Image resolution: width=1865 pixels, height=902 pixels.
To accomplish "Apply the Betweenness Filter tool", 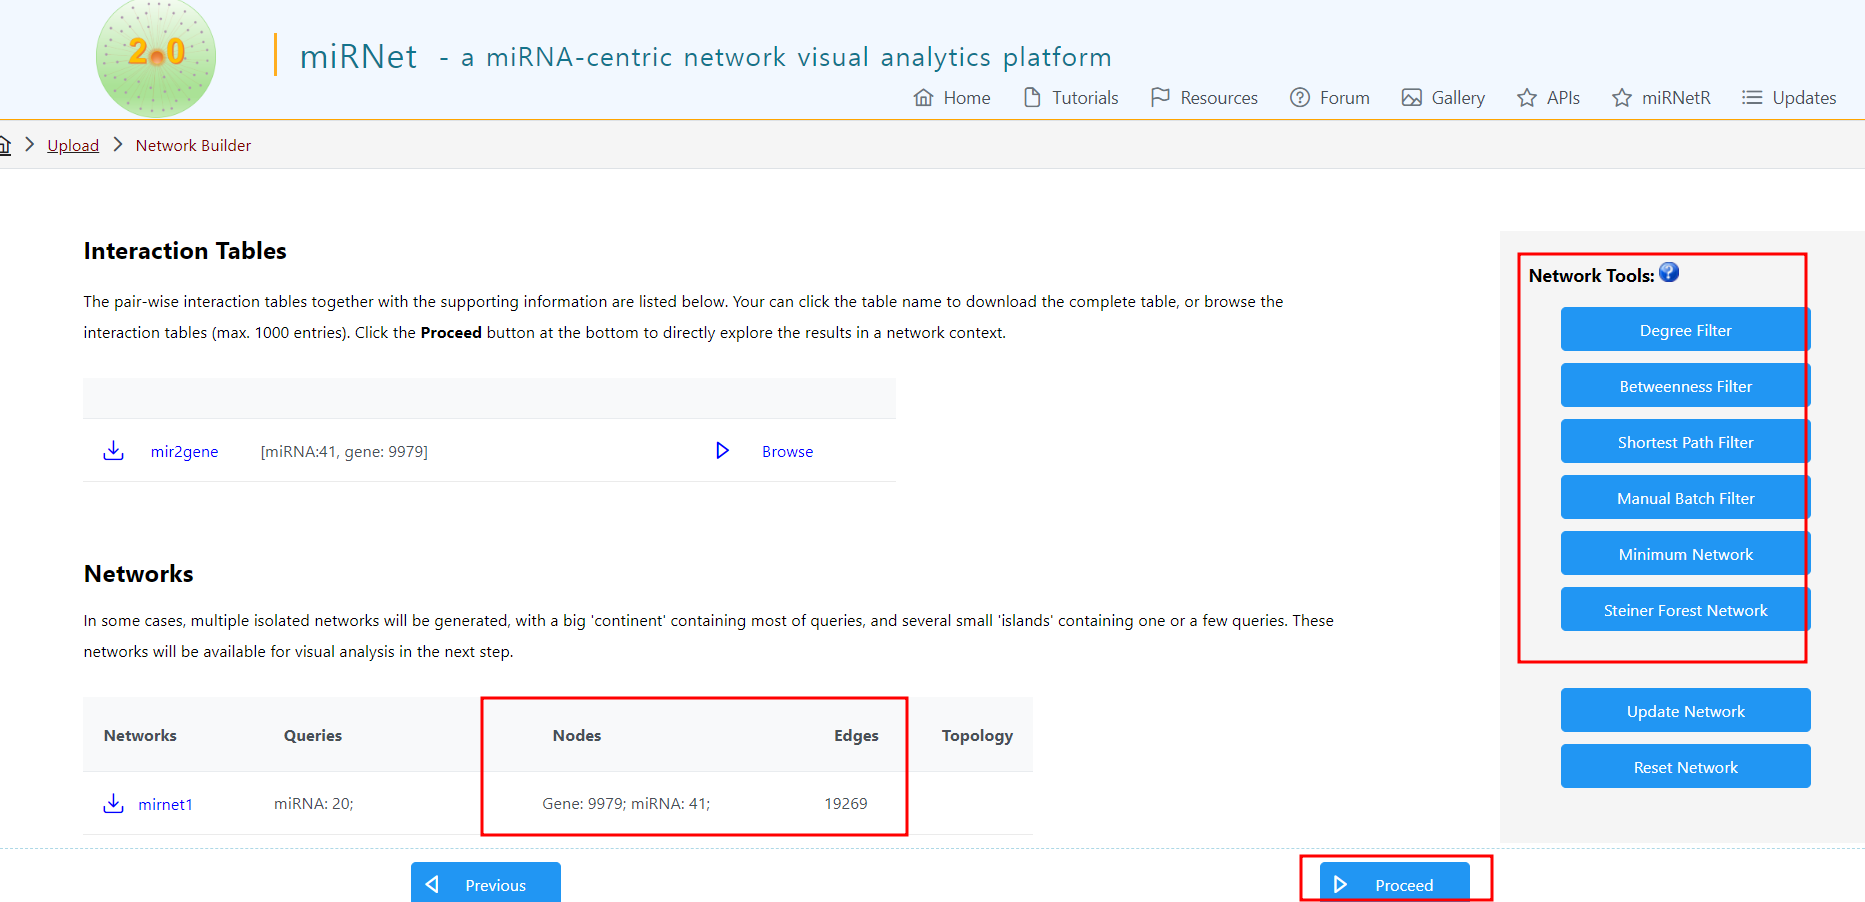I will 1685,385.
